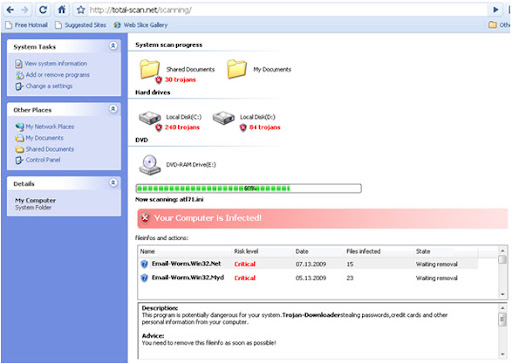The width and height of the screenshot is (512, 364).
Task: Open the other bookmarks folder
Action: (499, 25)
